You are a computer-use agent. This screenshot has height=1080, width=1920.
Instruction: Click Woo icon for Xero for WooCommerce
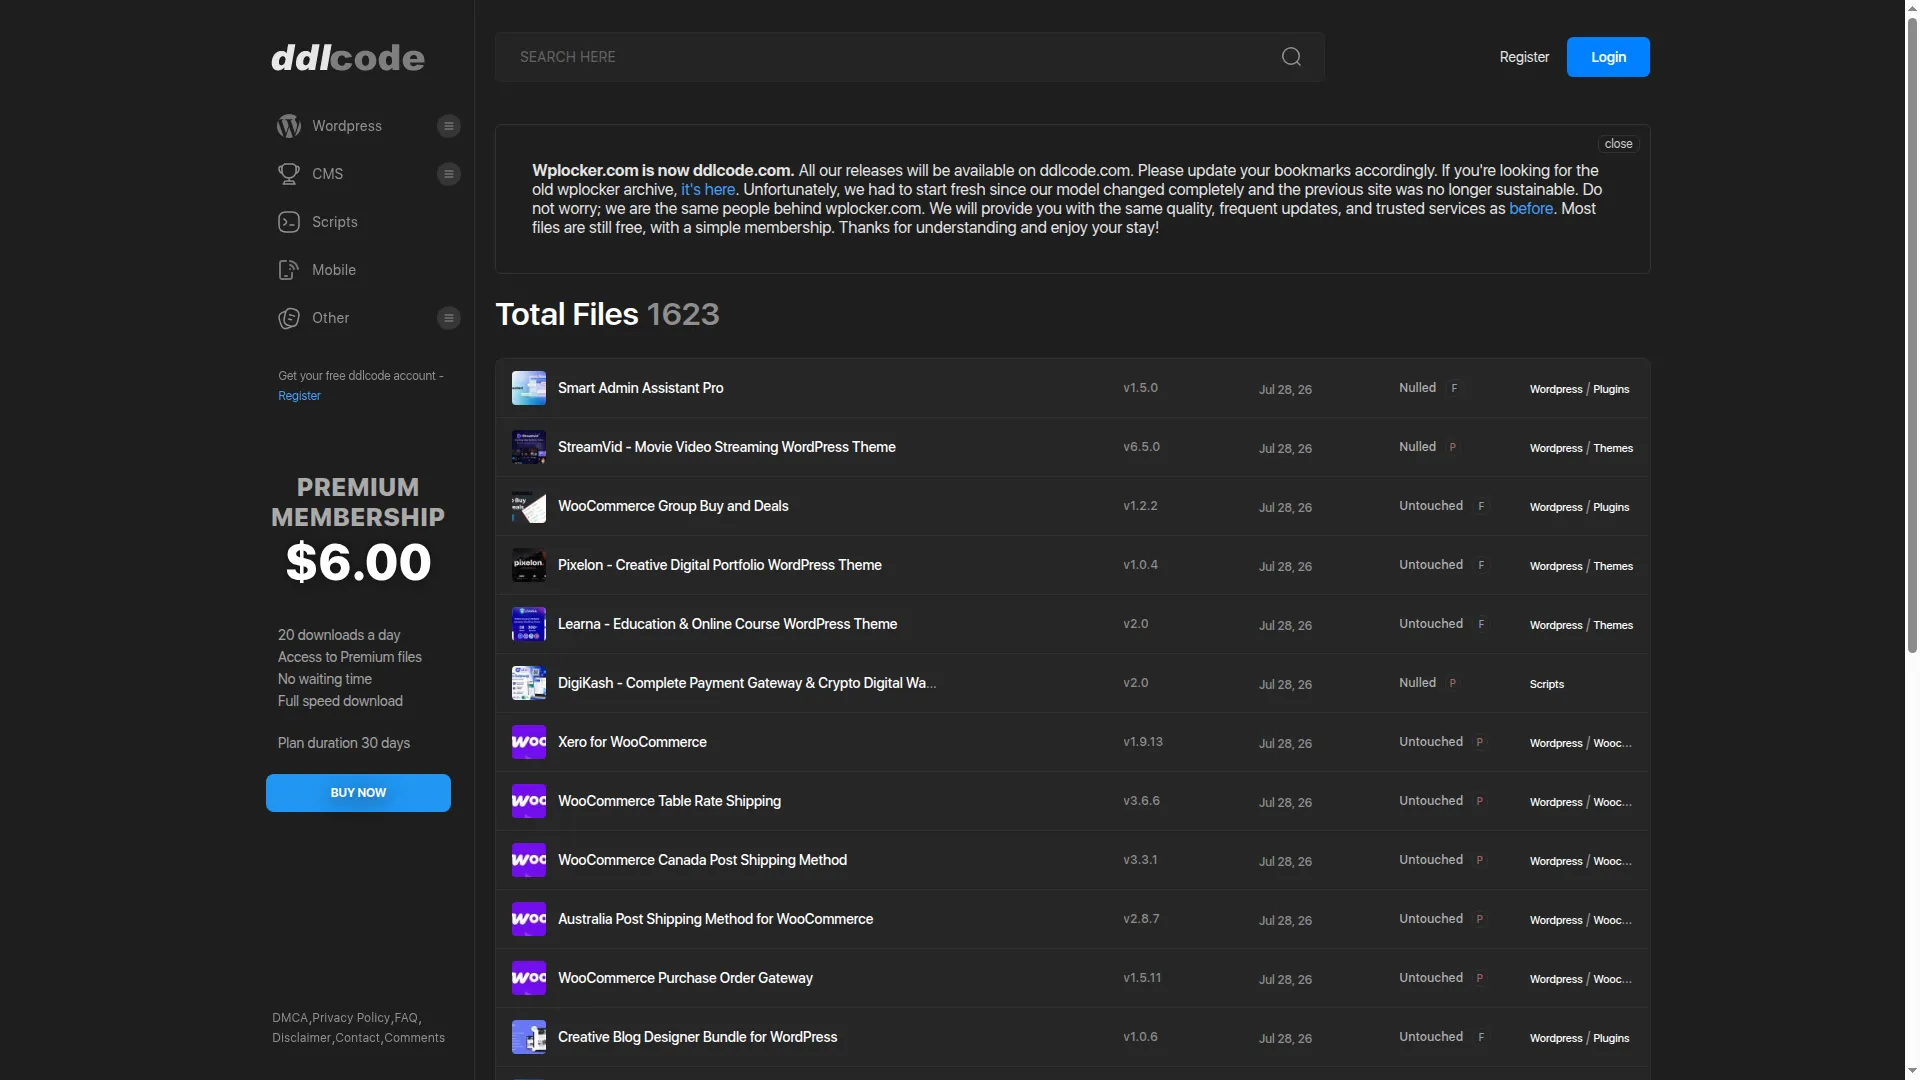[x=529, y=742]
